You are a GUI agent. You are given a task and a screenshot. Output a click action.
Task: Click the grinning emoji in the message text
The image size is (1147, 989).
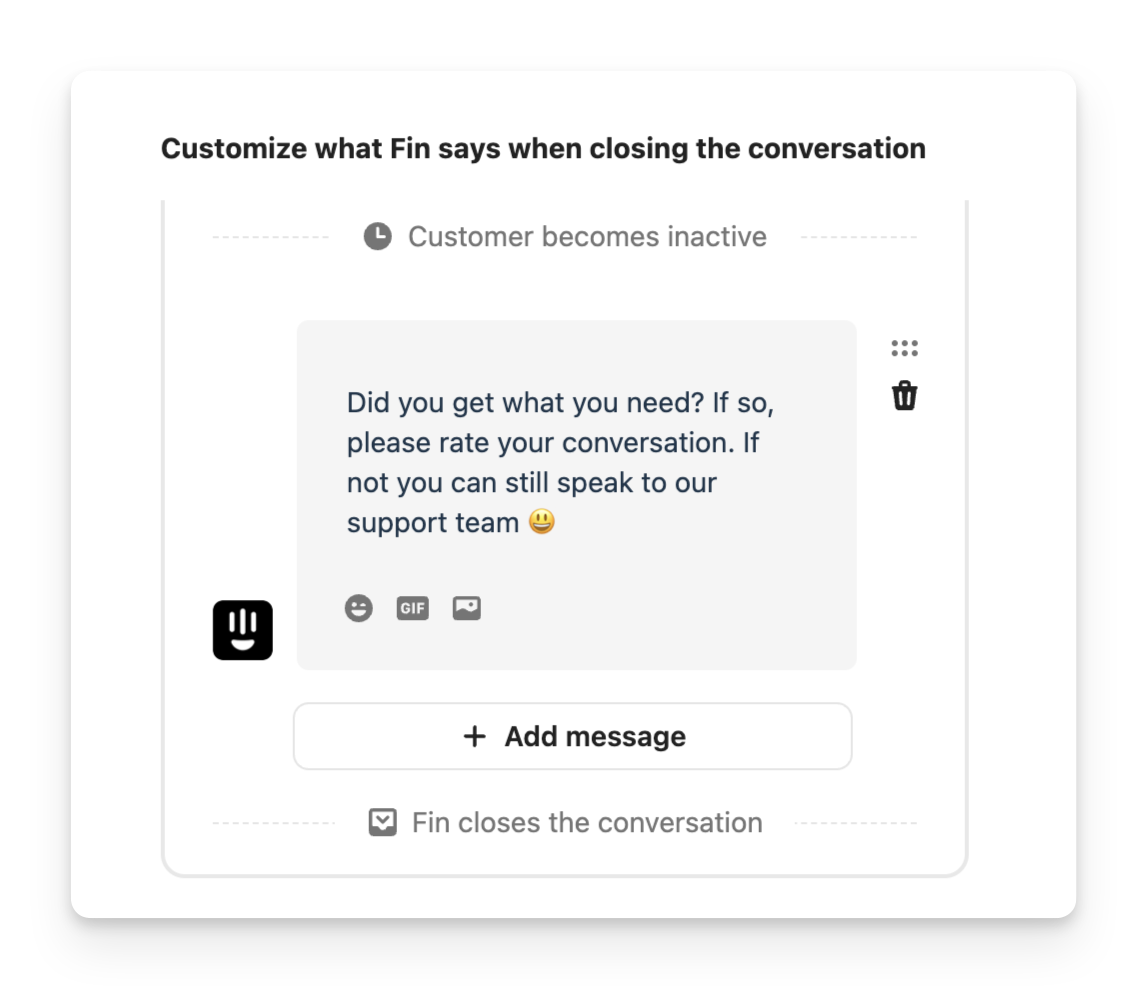541,522
